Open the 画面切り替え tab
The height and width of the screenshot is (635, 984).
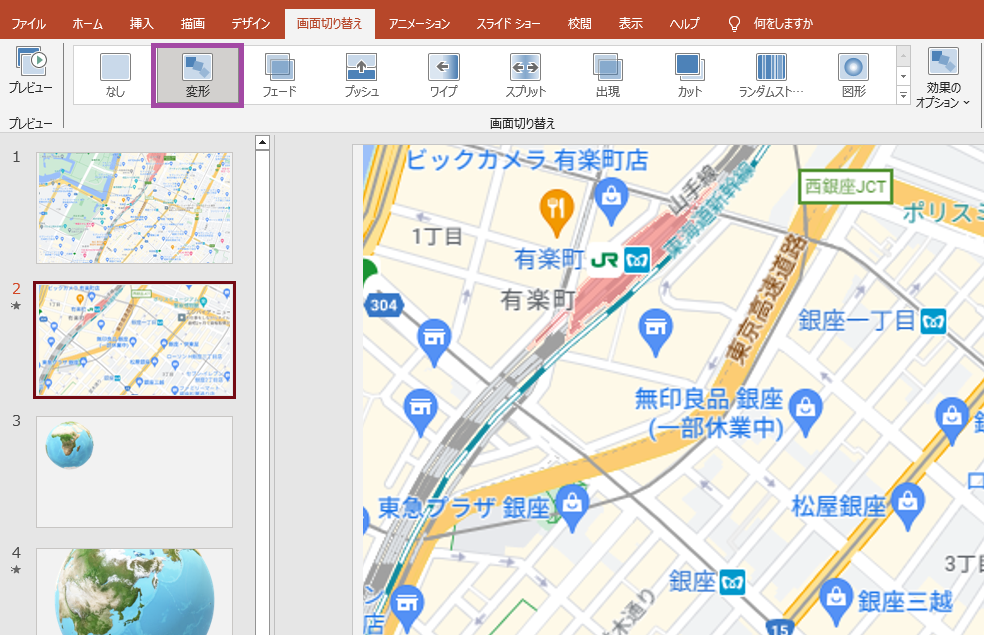329,24
